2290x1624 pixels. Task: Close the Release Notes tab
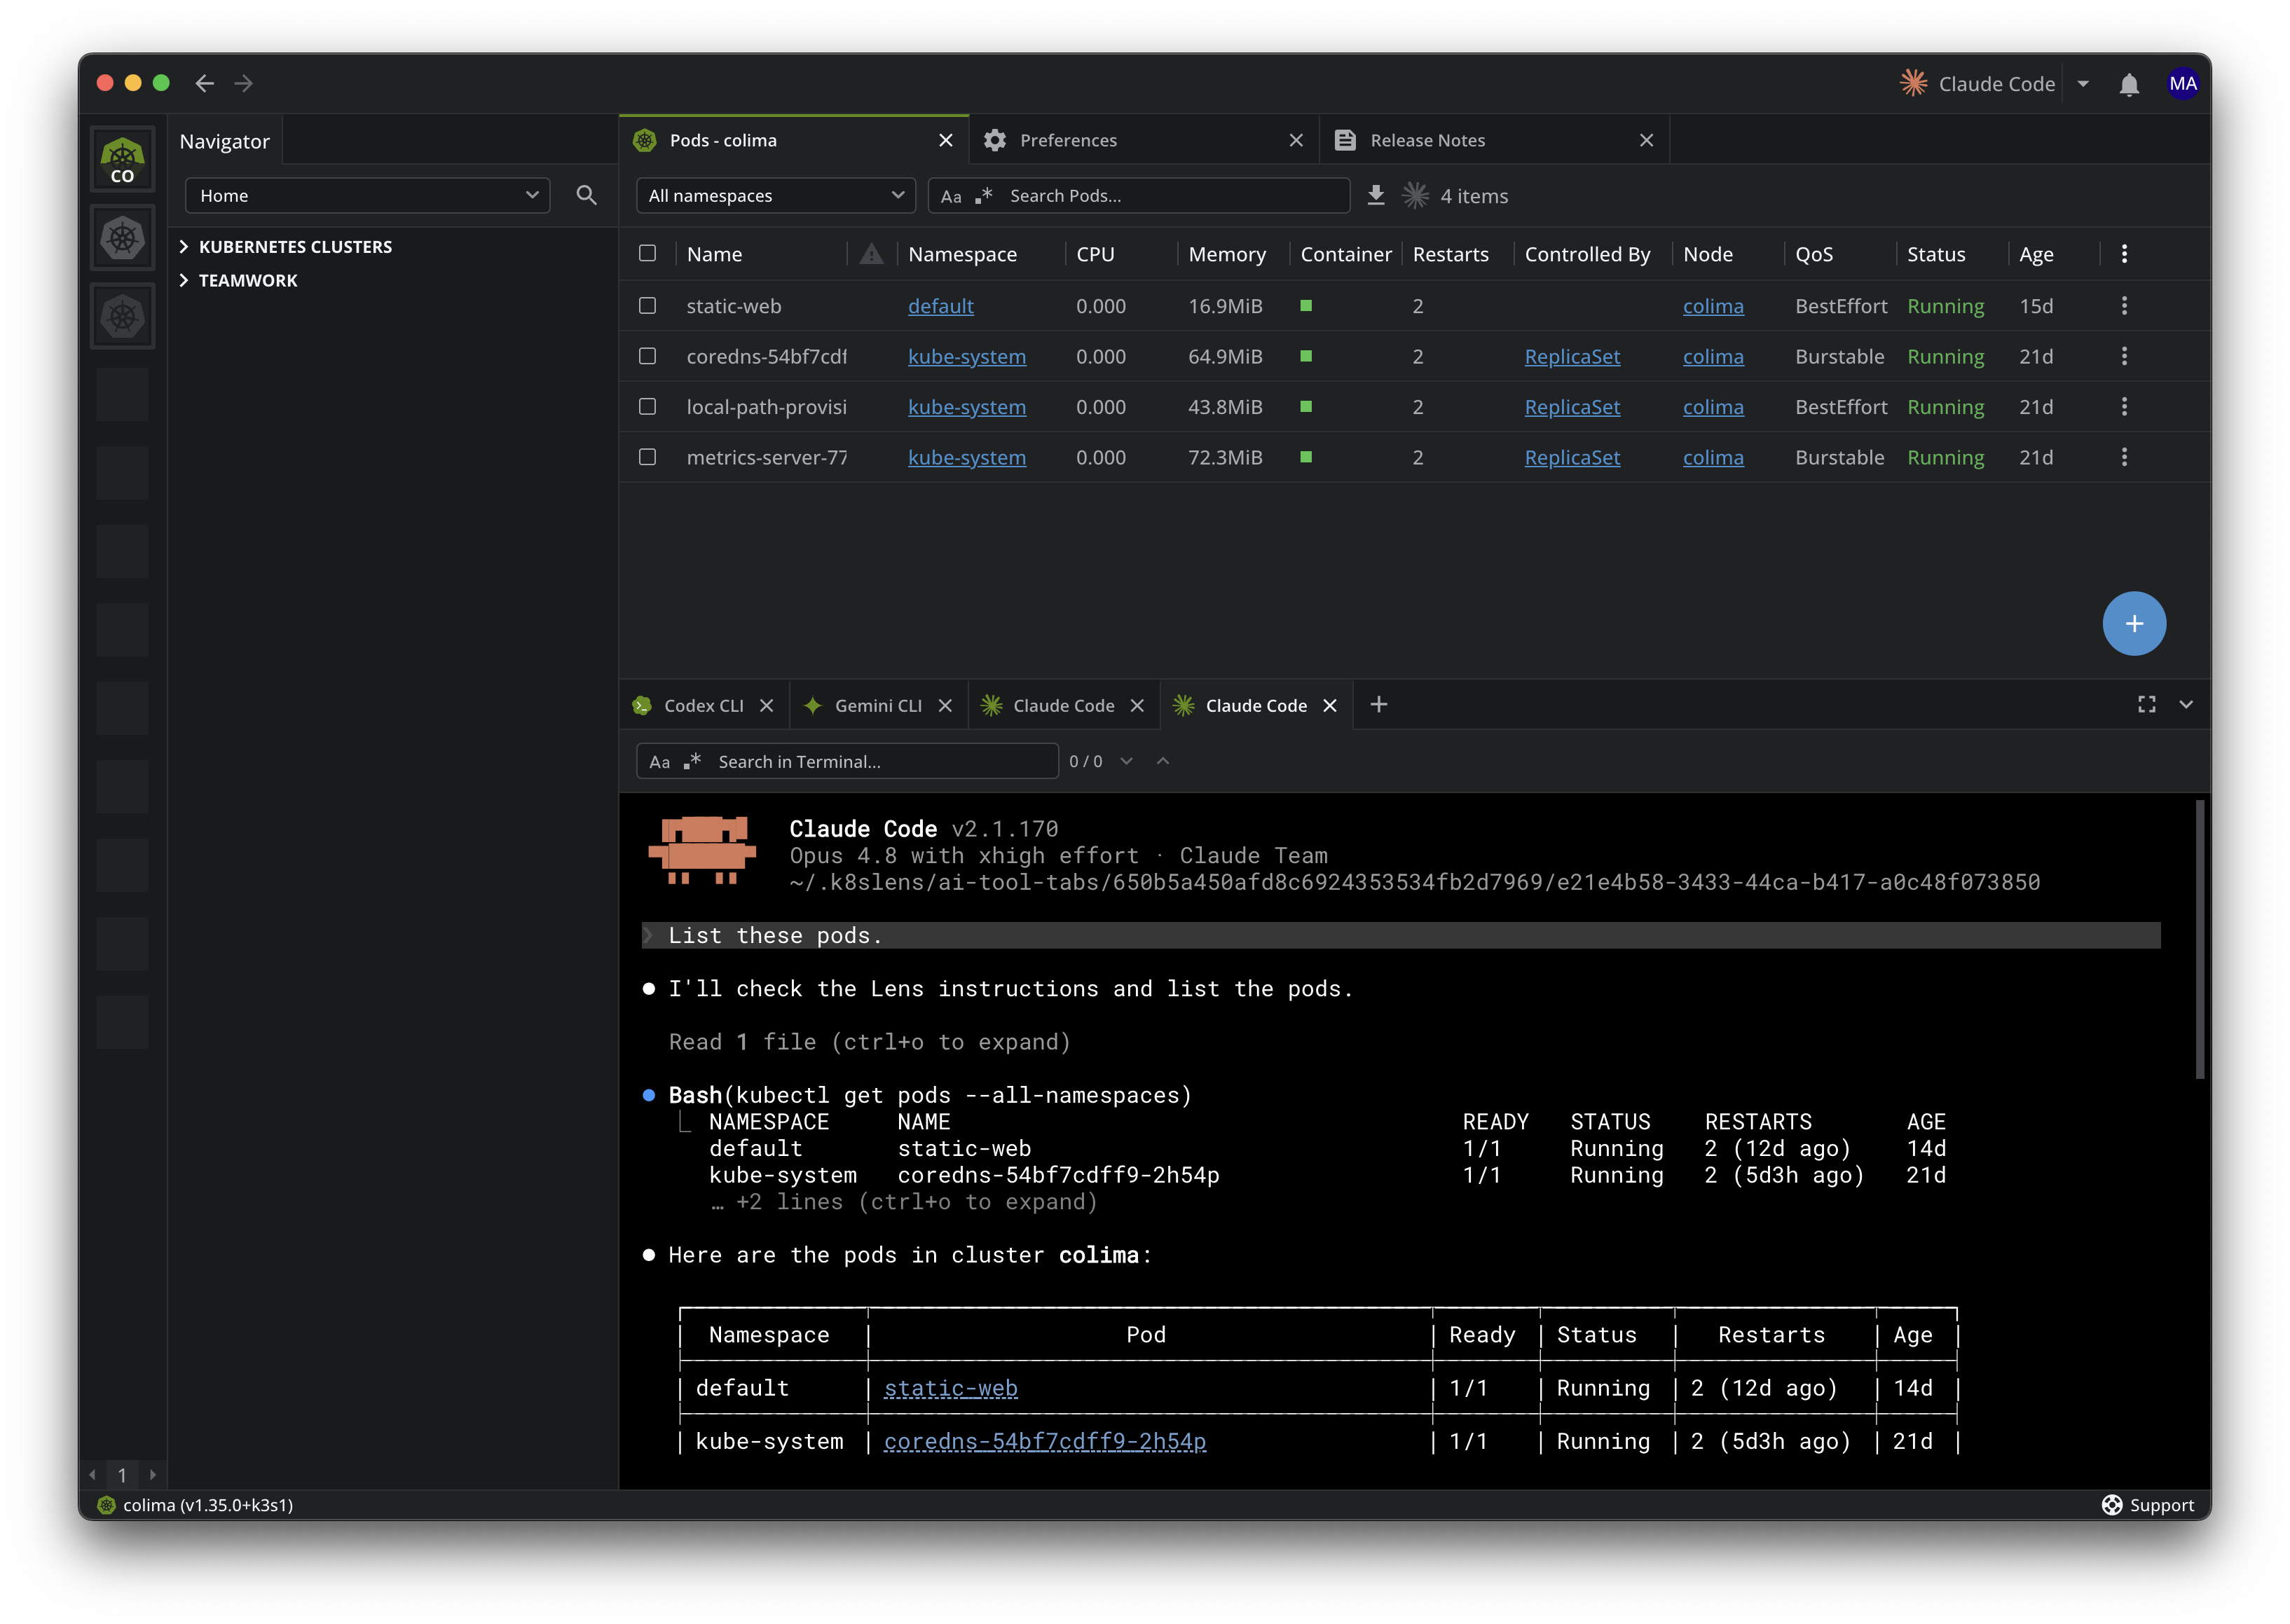[1646, 140]
